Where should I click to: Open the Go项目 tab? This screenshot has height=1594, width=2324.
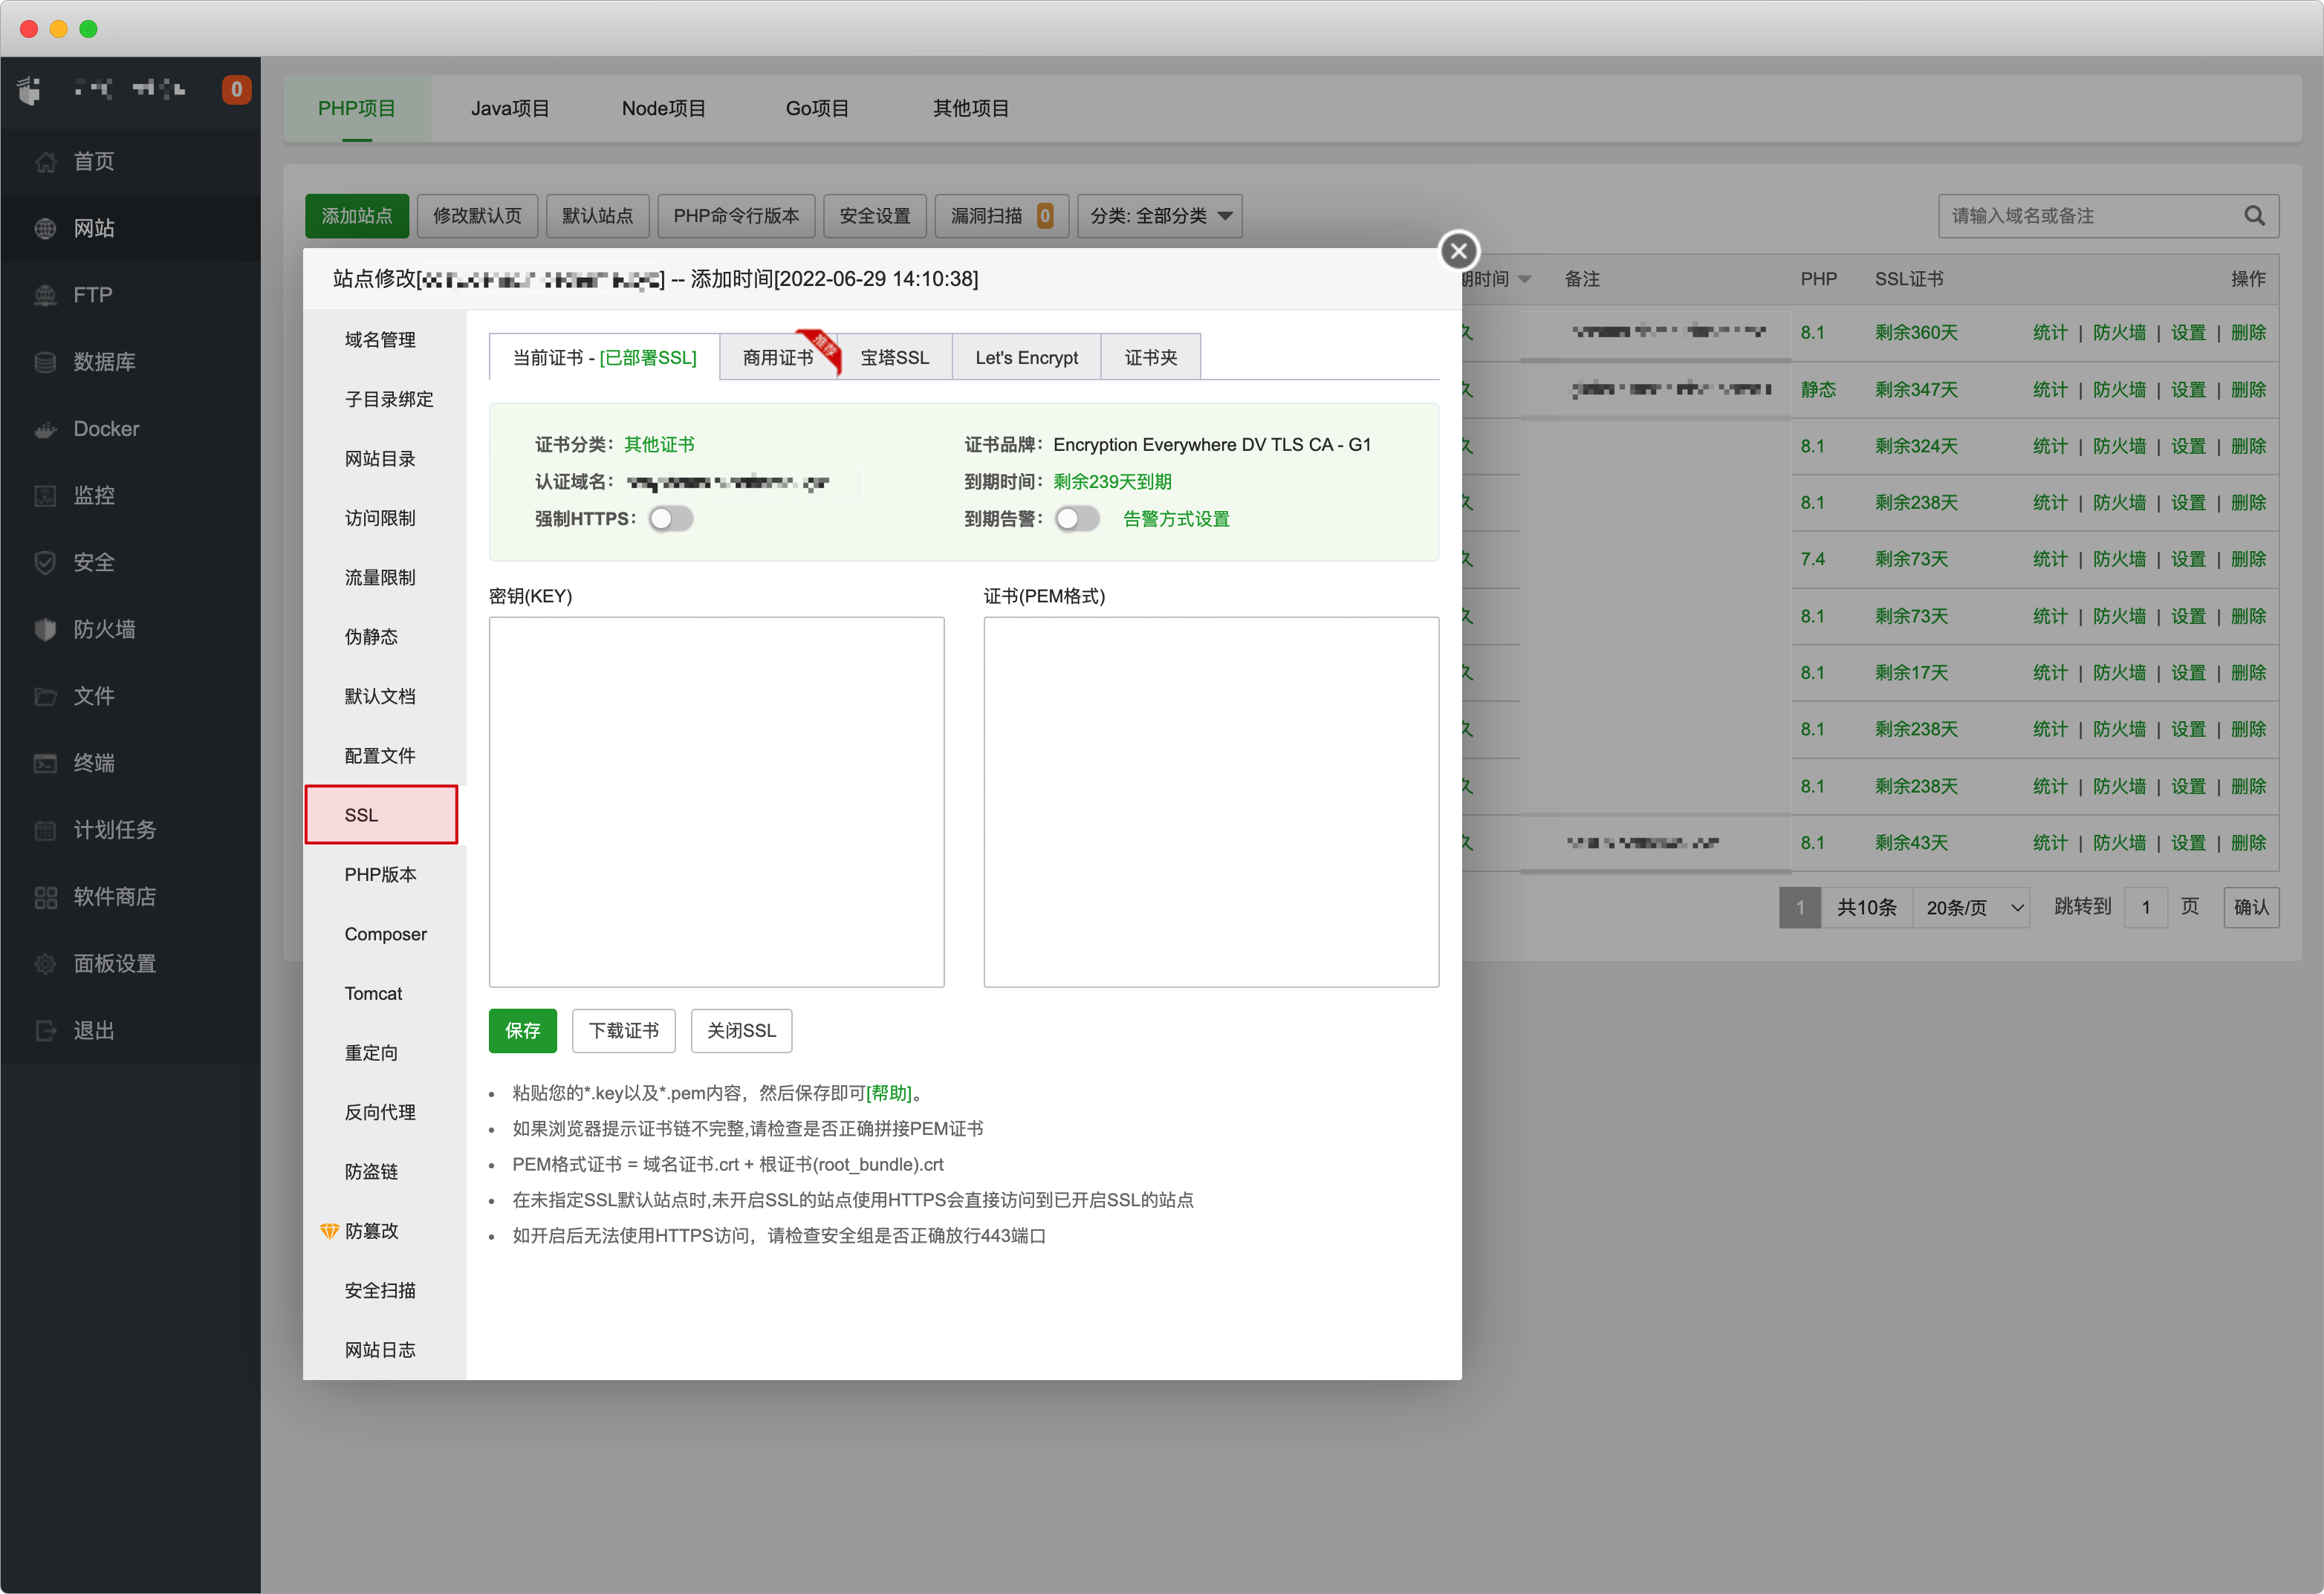817,108
